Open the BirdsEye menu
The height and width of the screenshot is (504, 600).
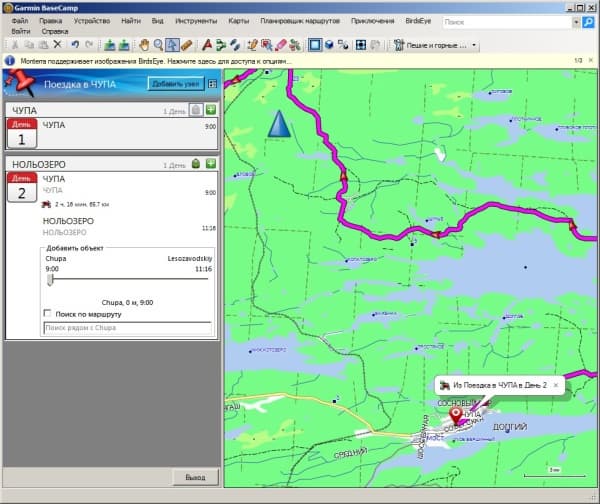point(418,21)
